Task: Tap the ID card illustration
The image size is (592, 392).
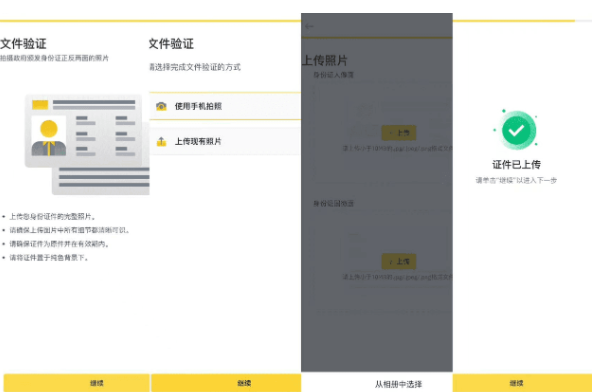Action: point(87,144)
